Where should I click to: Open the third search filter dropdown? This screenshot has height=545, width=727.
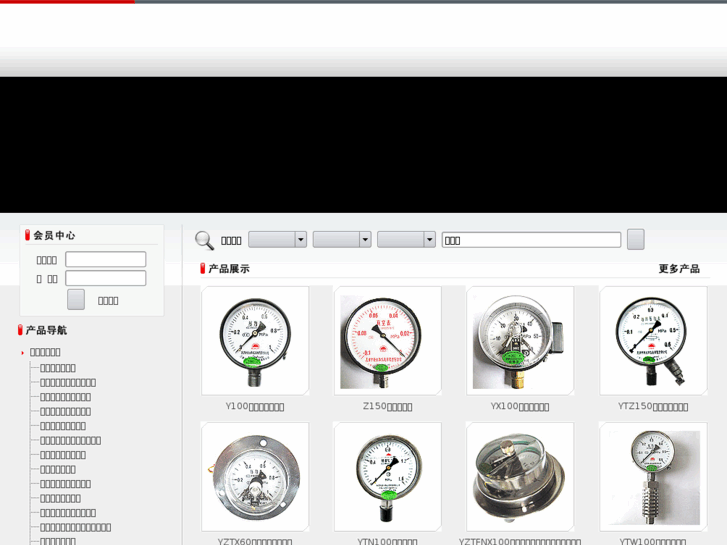[x=406, y=239]
